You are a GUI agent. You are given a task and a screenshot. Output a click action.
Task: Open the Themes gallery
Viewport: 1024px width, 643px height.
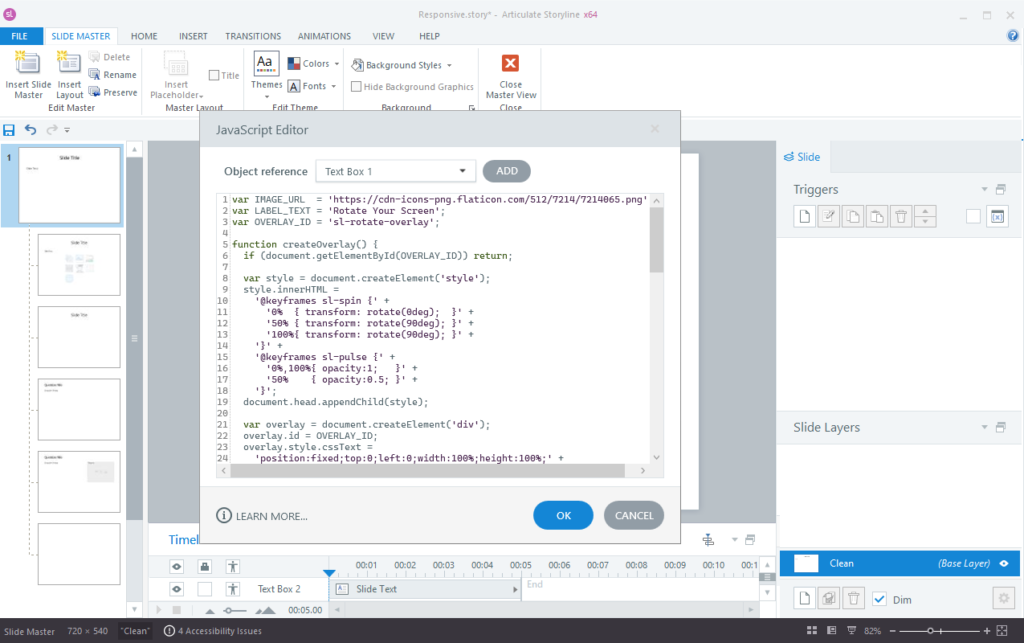click(266, 76)
